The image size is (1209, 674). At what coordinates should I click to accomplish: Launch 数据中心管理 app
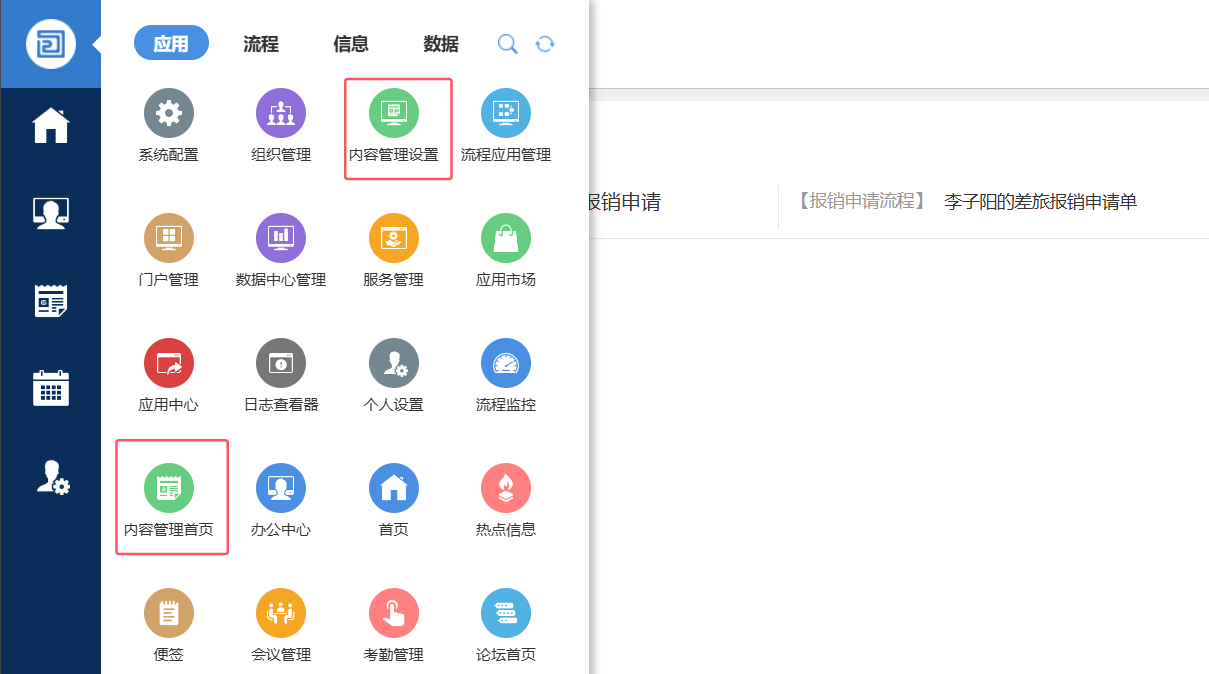pyautogui.click(x=281, y=239)
